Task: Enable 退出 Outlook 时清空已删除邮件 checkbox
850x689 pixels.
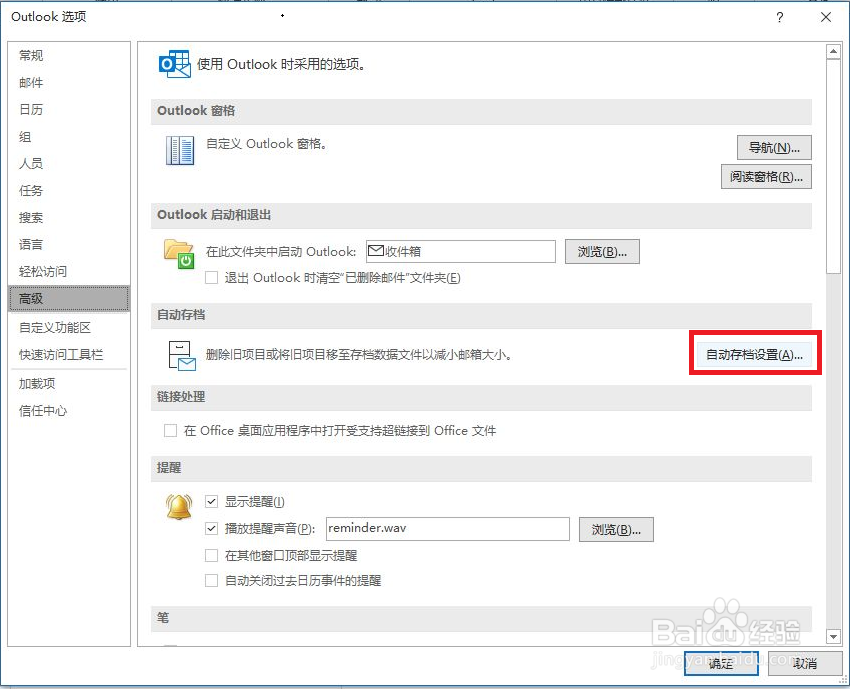Action: [x=211, y=278]
